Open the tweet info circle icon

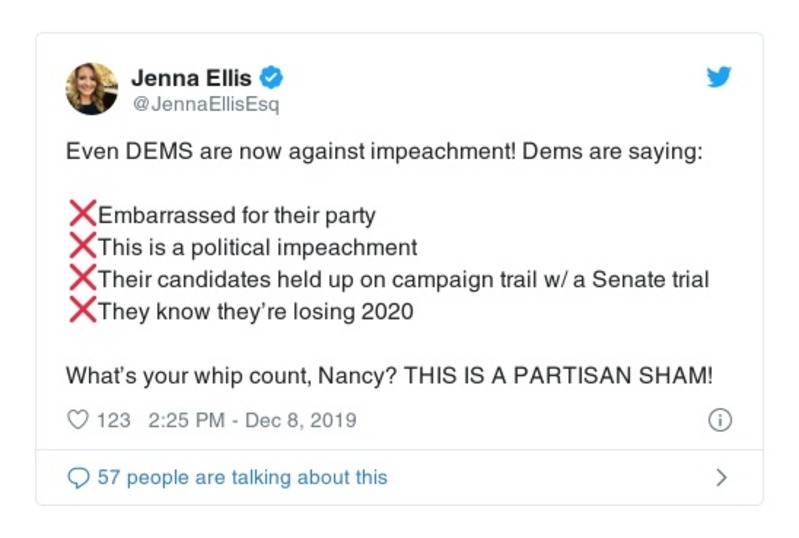(720, 420)
